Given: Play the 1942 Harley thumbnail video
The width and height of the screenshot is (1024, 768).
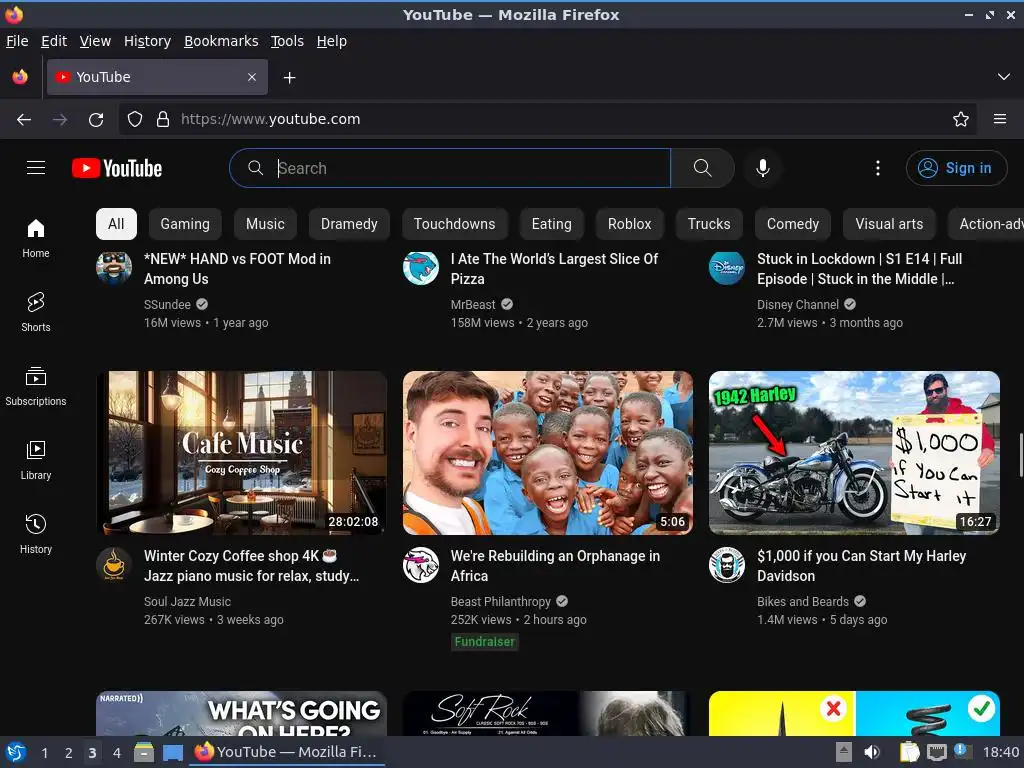Looking at the screenshot, I should 854,453.
